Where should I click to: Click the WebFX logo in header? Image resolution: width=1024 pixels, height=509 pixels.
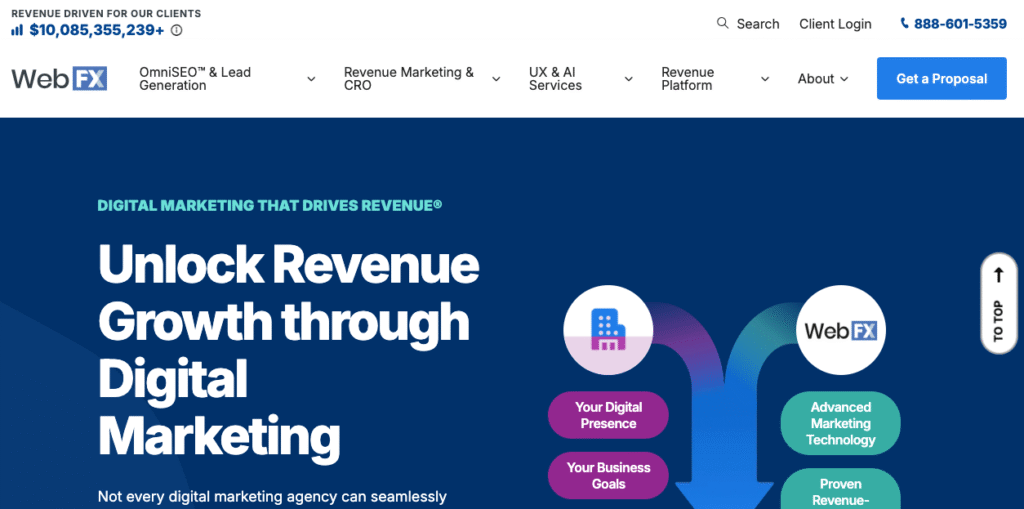tap(59, 79)
